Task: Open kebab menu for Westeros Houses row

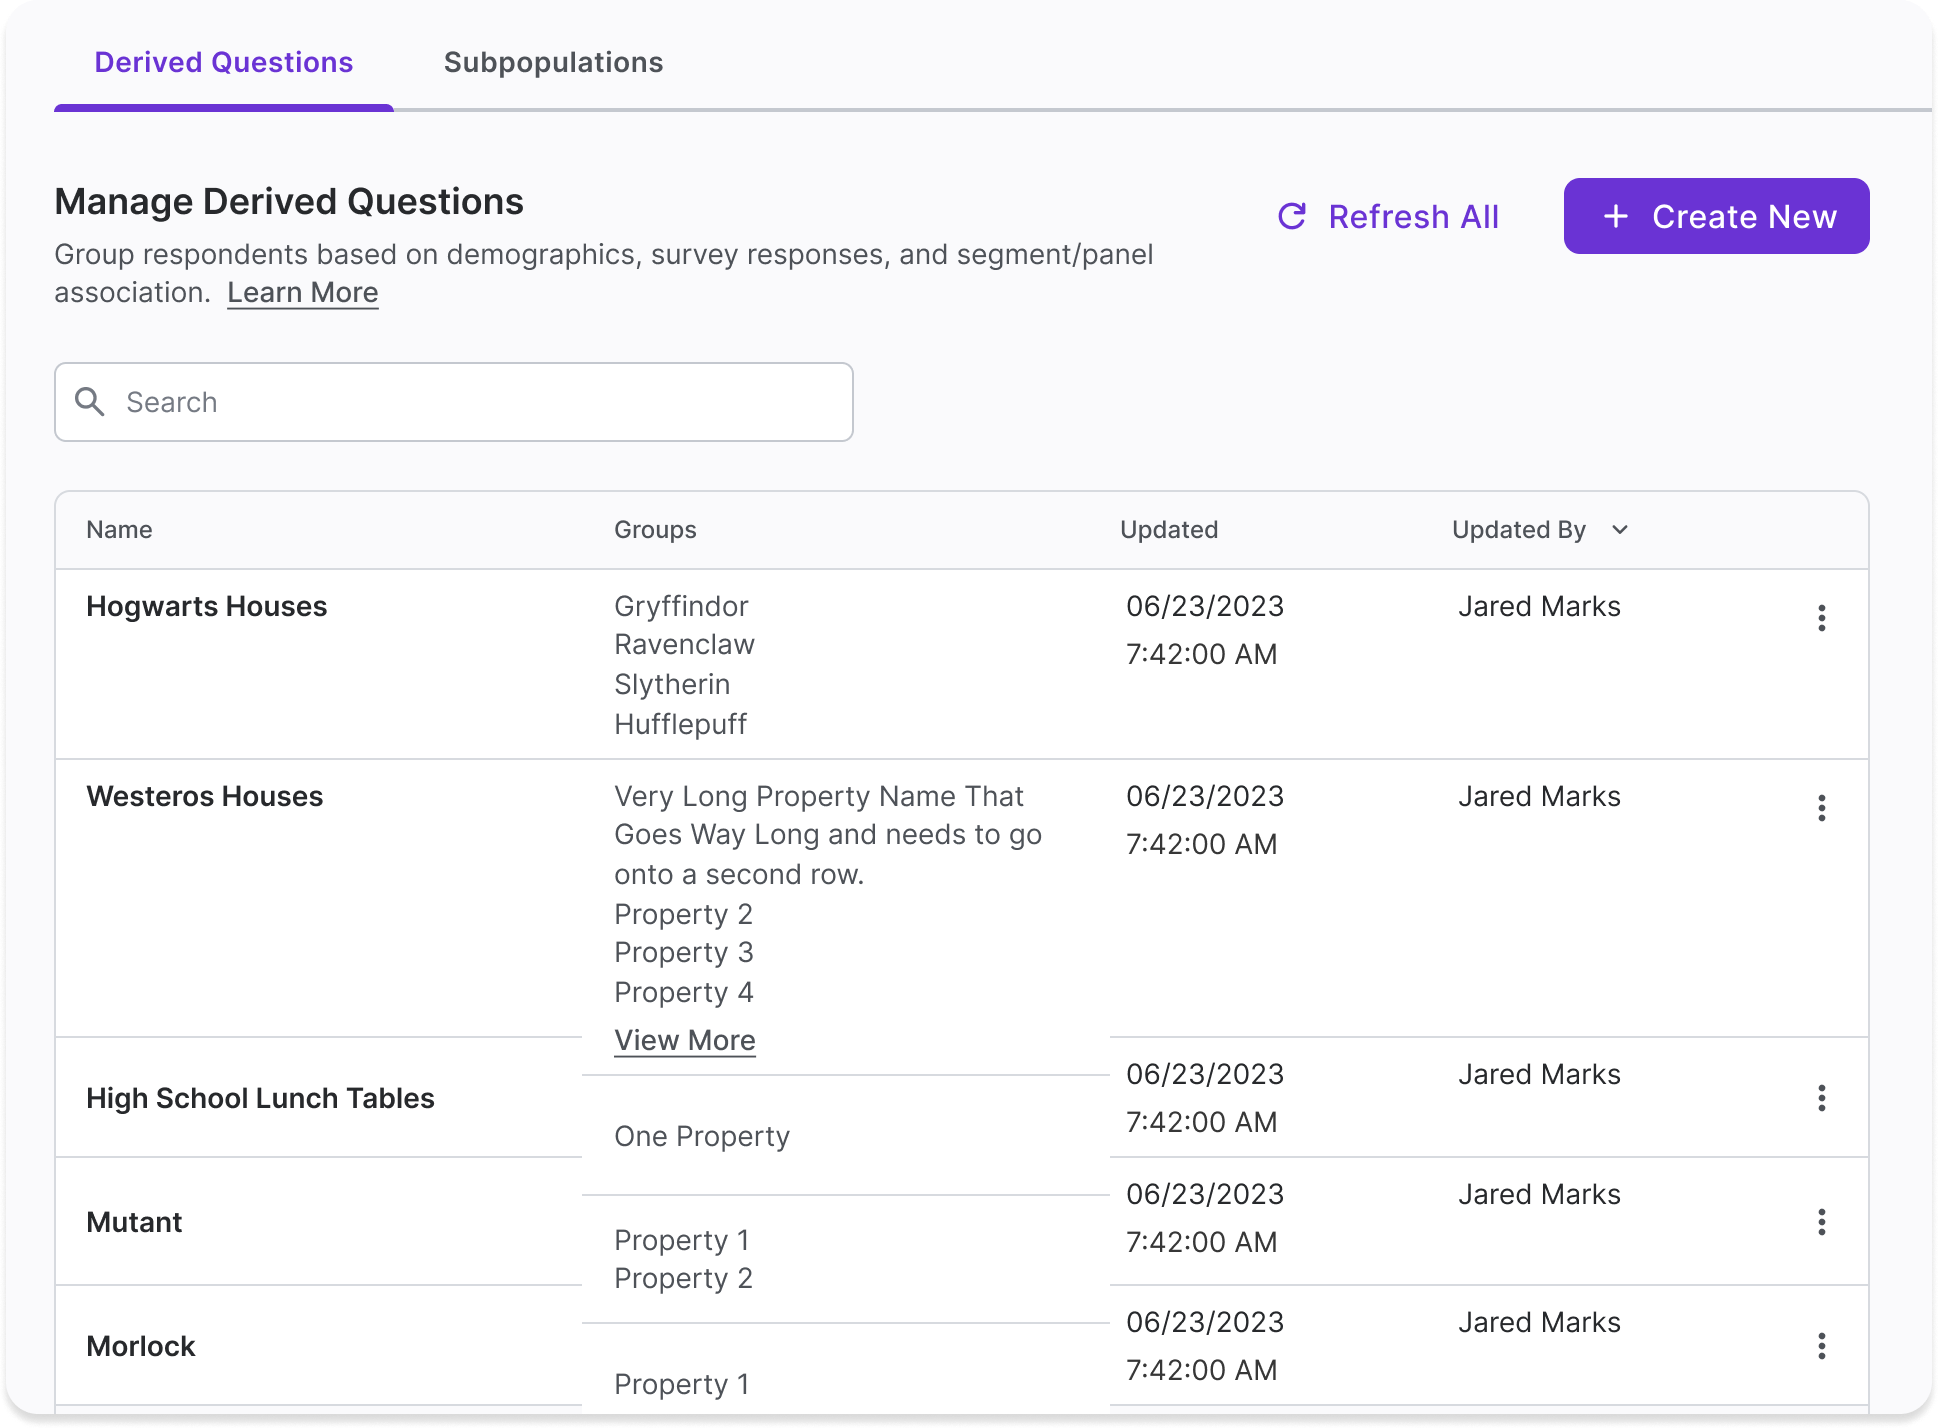Action: pos(1821,808)
